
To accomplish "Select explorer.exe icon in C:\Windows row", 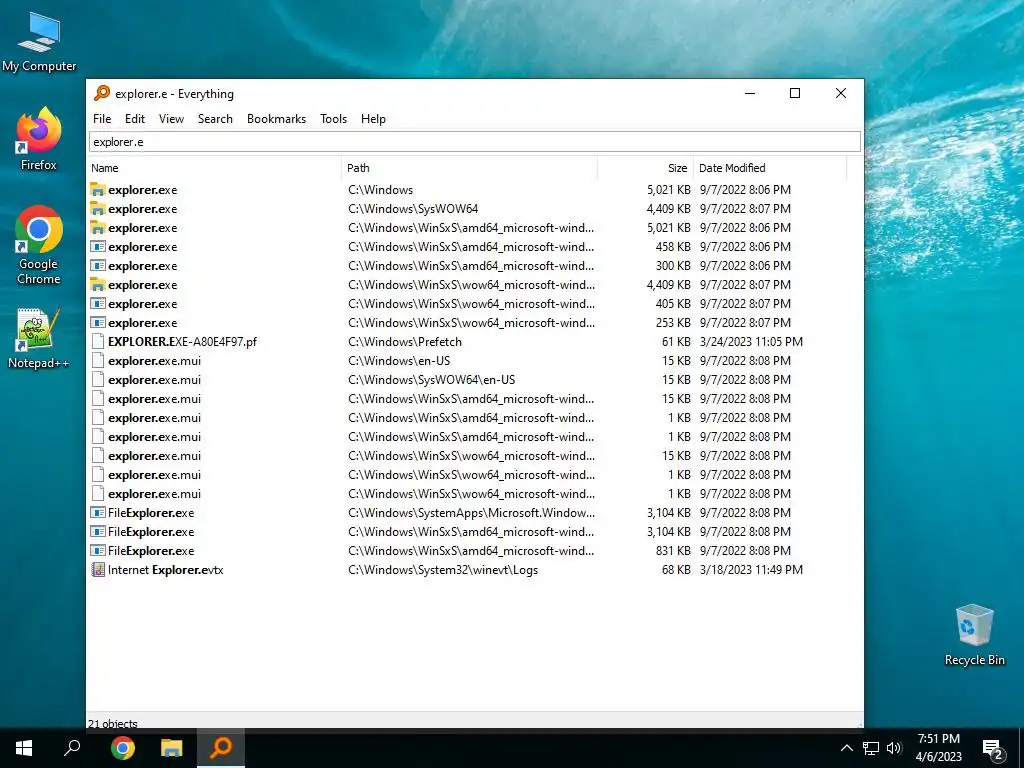I will click(x=98, y=190).
